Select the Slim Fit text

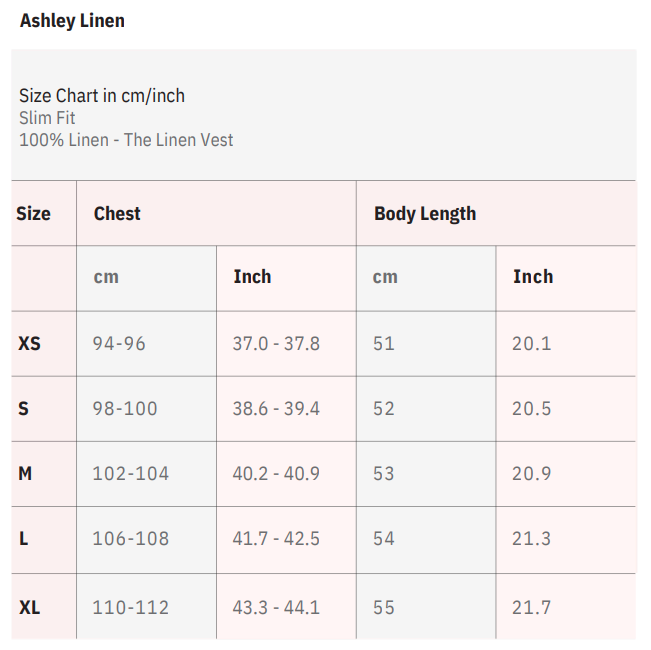tap(47, 118)
